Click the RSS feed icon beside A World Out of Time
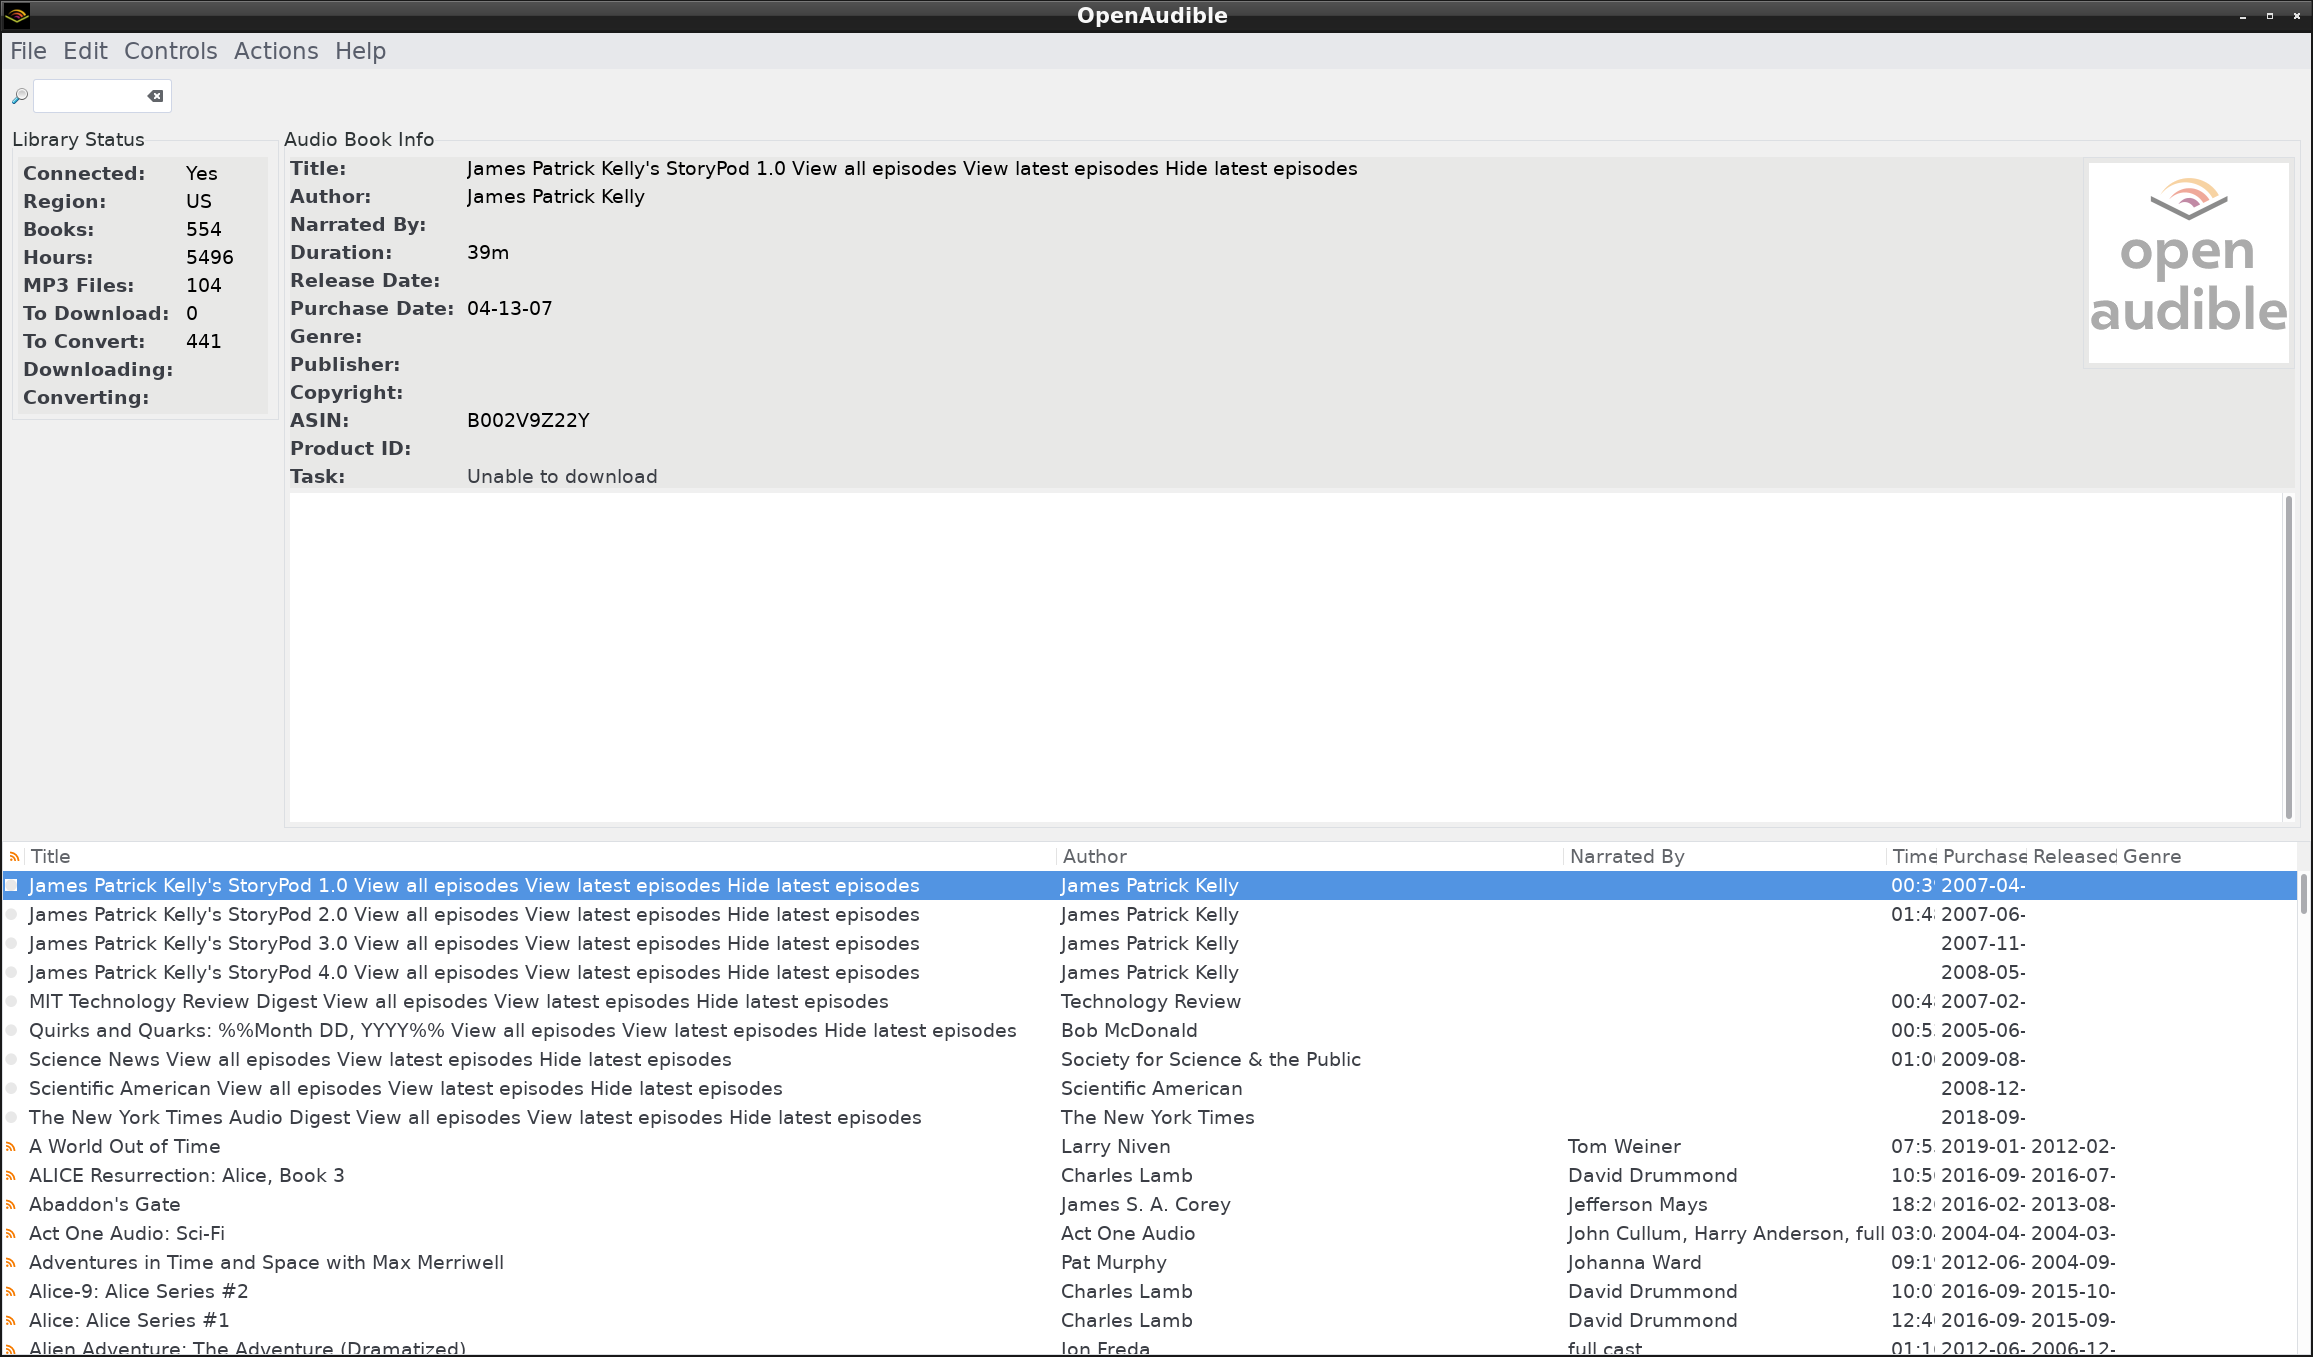Image resolution: width=2313 pixels, height=1357 pixels. pos(11,1146)
